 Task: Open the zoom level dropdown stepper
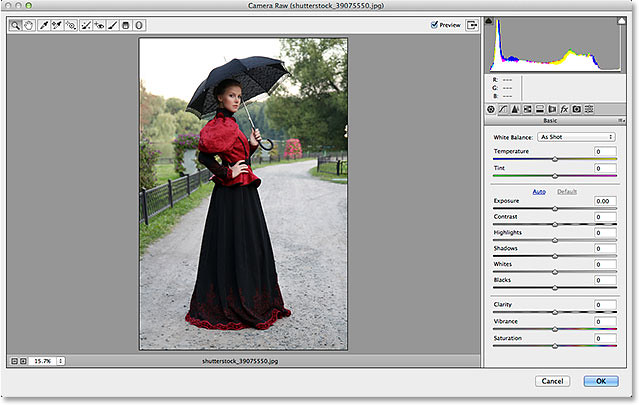point(61,361)
